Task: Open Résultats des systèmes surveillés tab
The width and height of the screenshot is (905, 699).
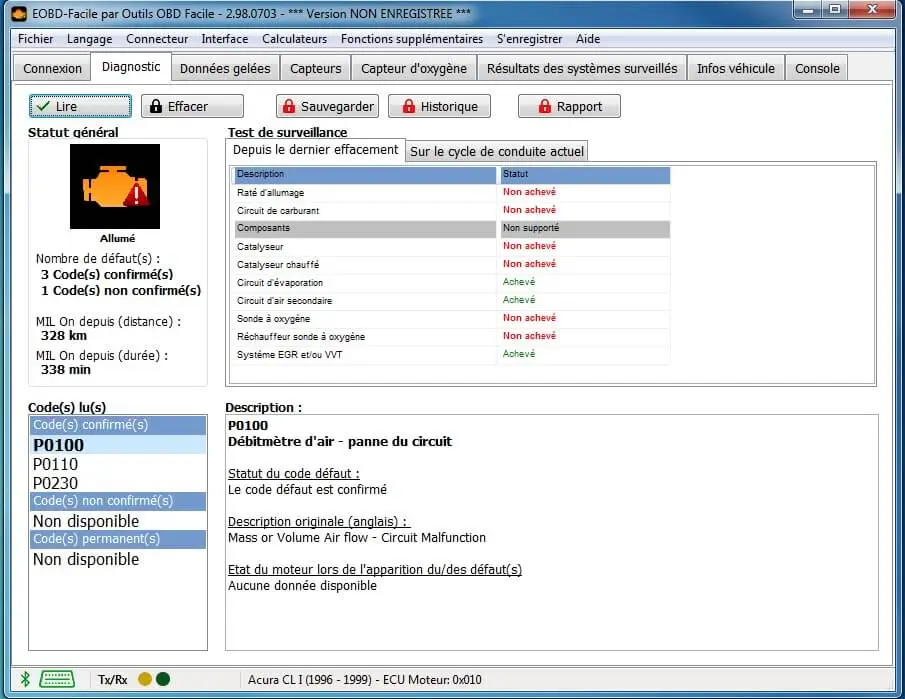Action: [582, 69]
